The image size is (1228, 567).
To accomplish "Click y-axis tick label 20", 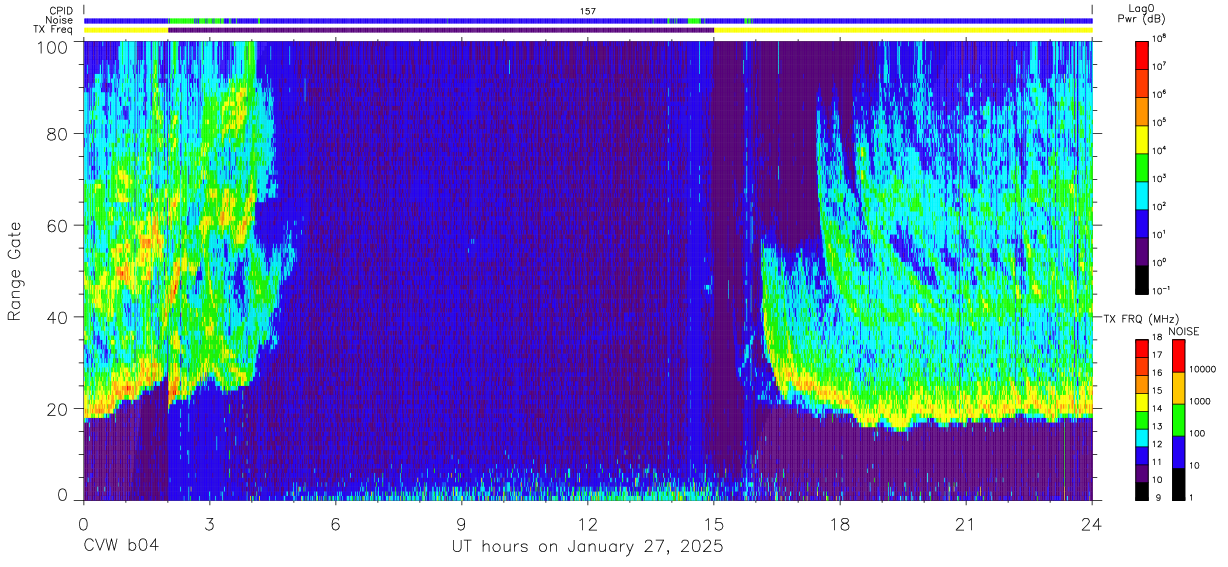I will pos(59,409).
